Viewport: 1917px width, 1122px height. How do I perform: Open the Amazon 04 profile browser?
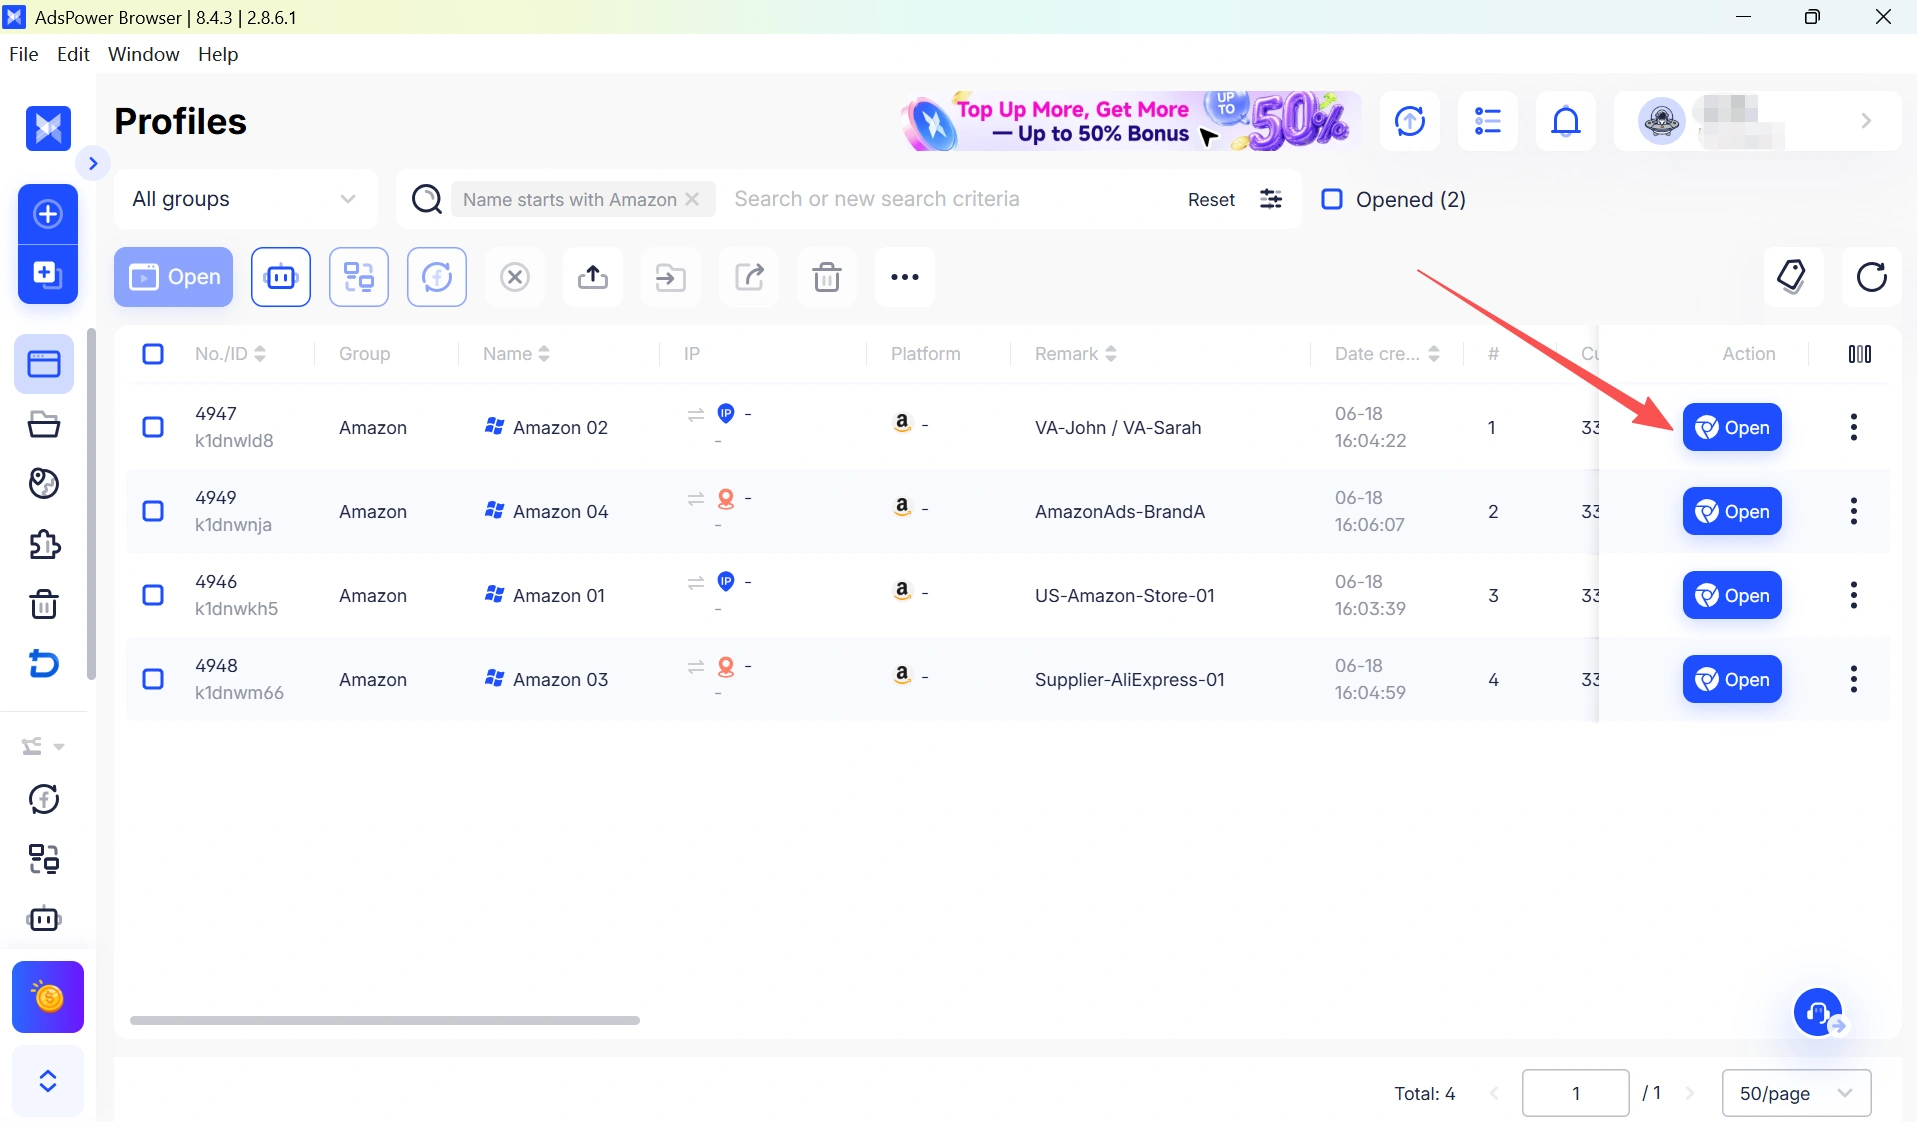tap(1732, 511)
